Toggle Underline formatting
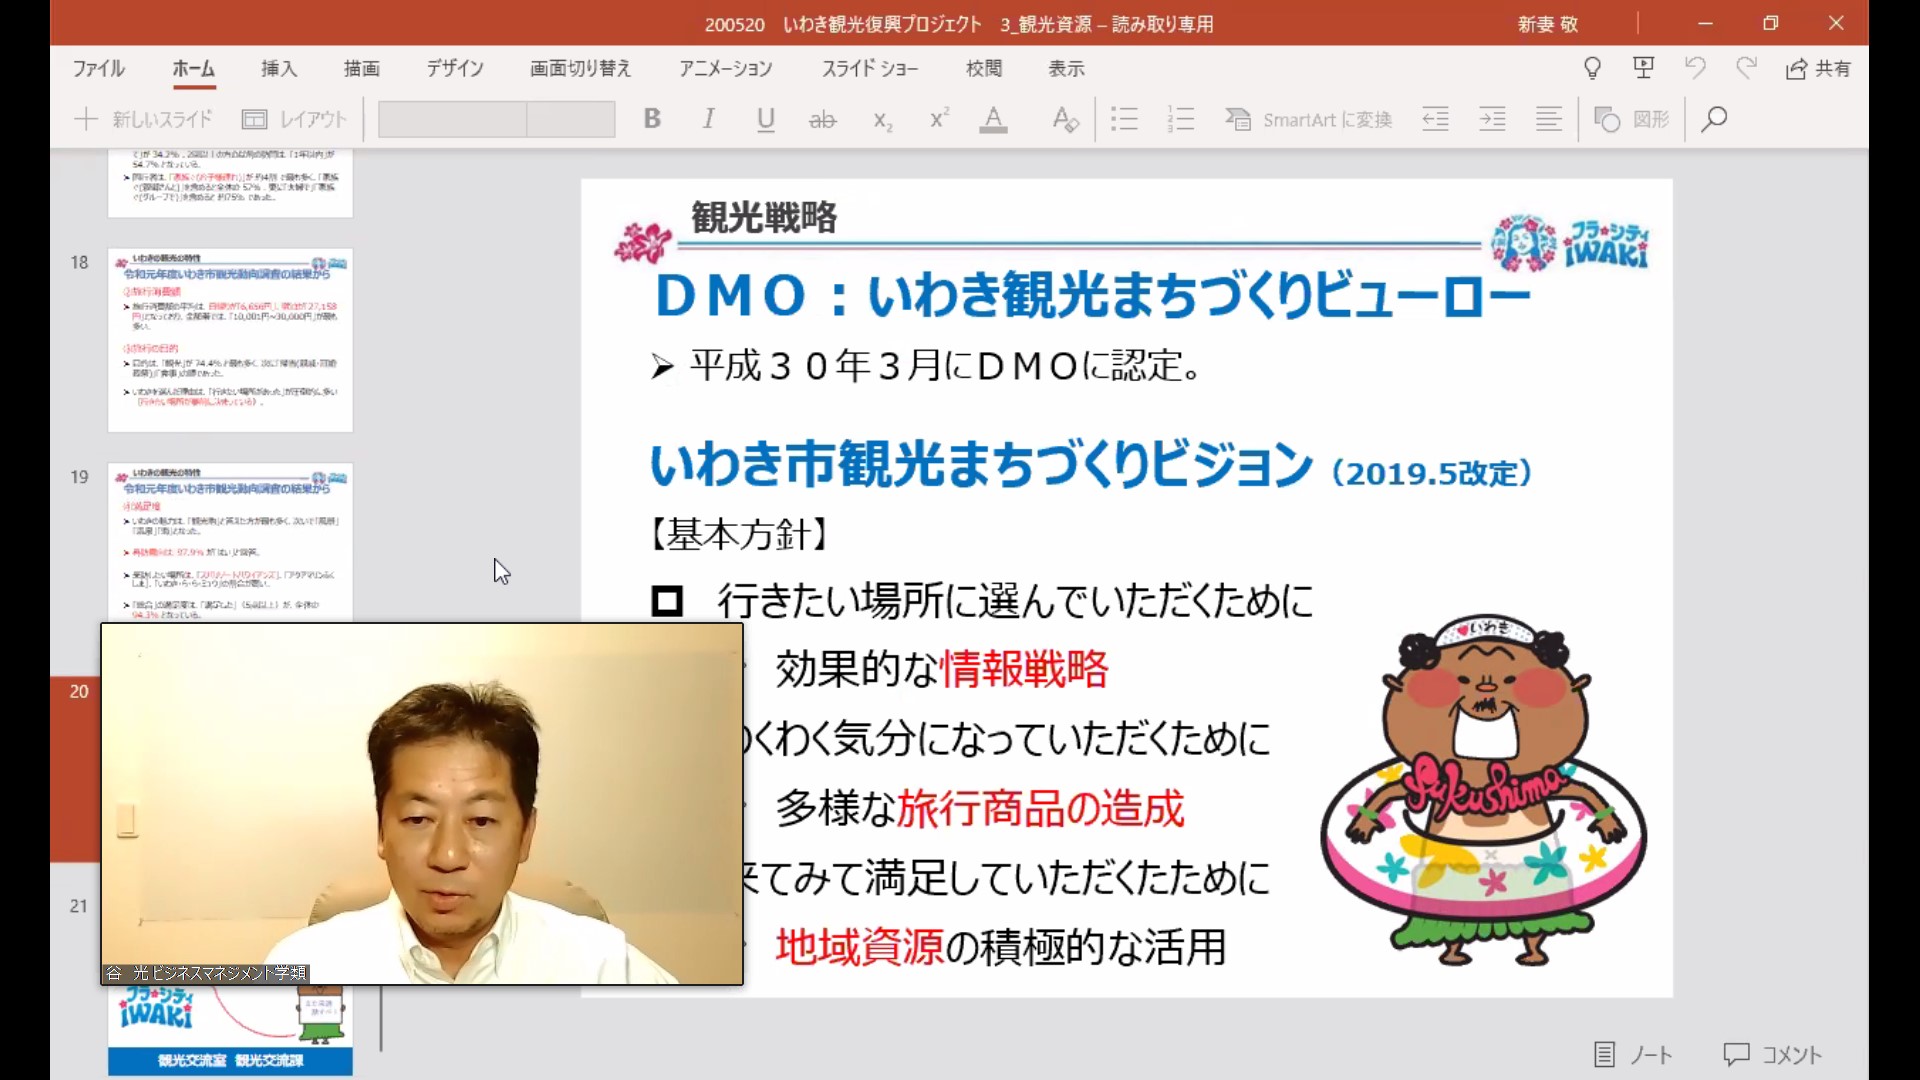 pos(765,120)
